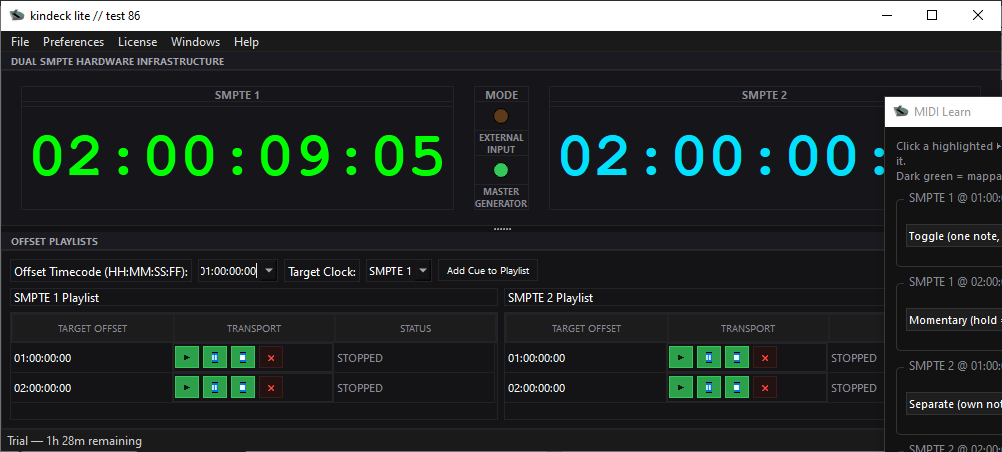Click the OFFSET PLAYLISTS section header
This screenshot has width=1002, height=452.
click(x=54, y=241)
